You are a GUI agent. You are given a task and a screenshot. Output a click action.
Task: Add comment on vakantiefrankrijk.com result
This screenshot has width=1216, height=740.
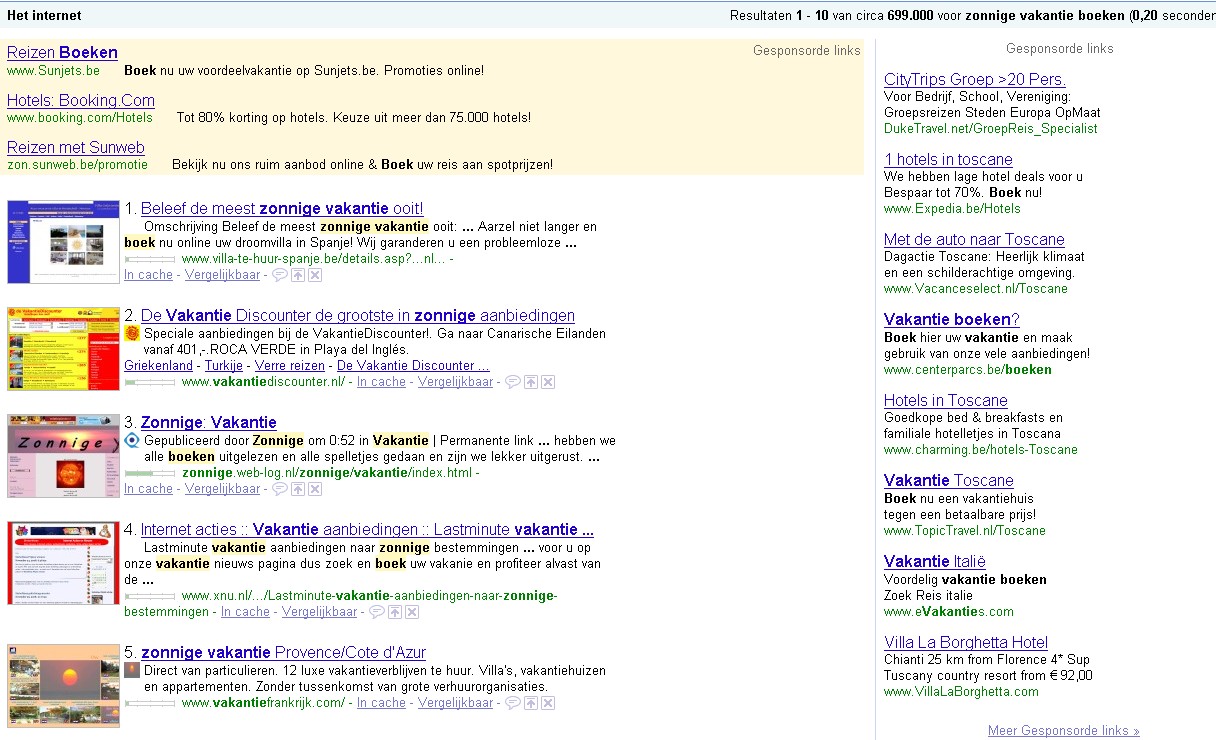click(513, 703)
